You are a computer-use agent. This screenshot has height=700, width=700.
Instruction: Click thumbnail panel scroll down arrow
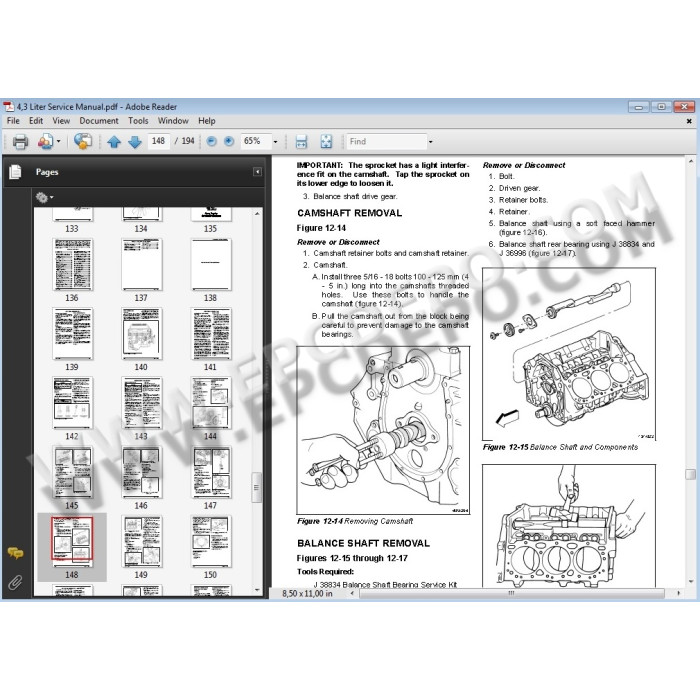pos(257,590)
